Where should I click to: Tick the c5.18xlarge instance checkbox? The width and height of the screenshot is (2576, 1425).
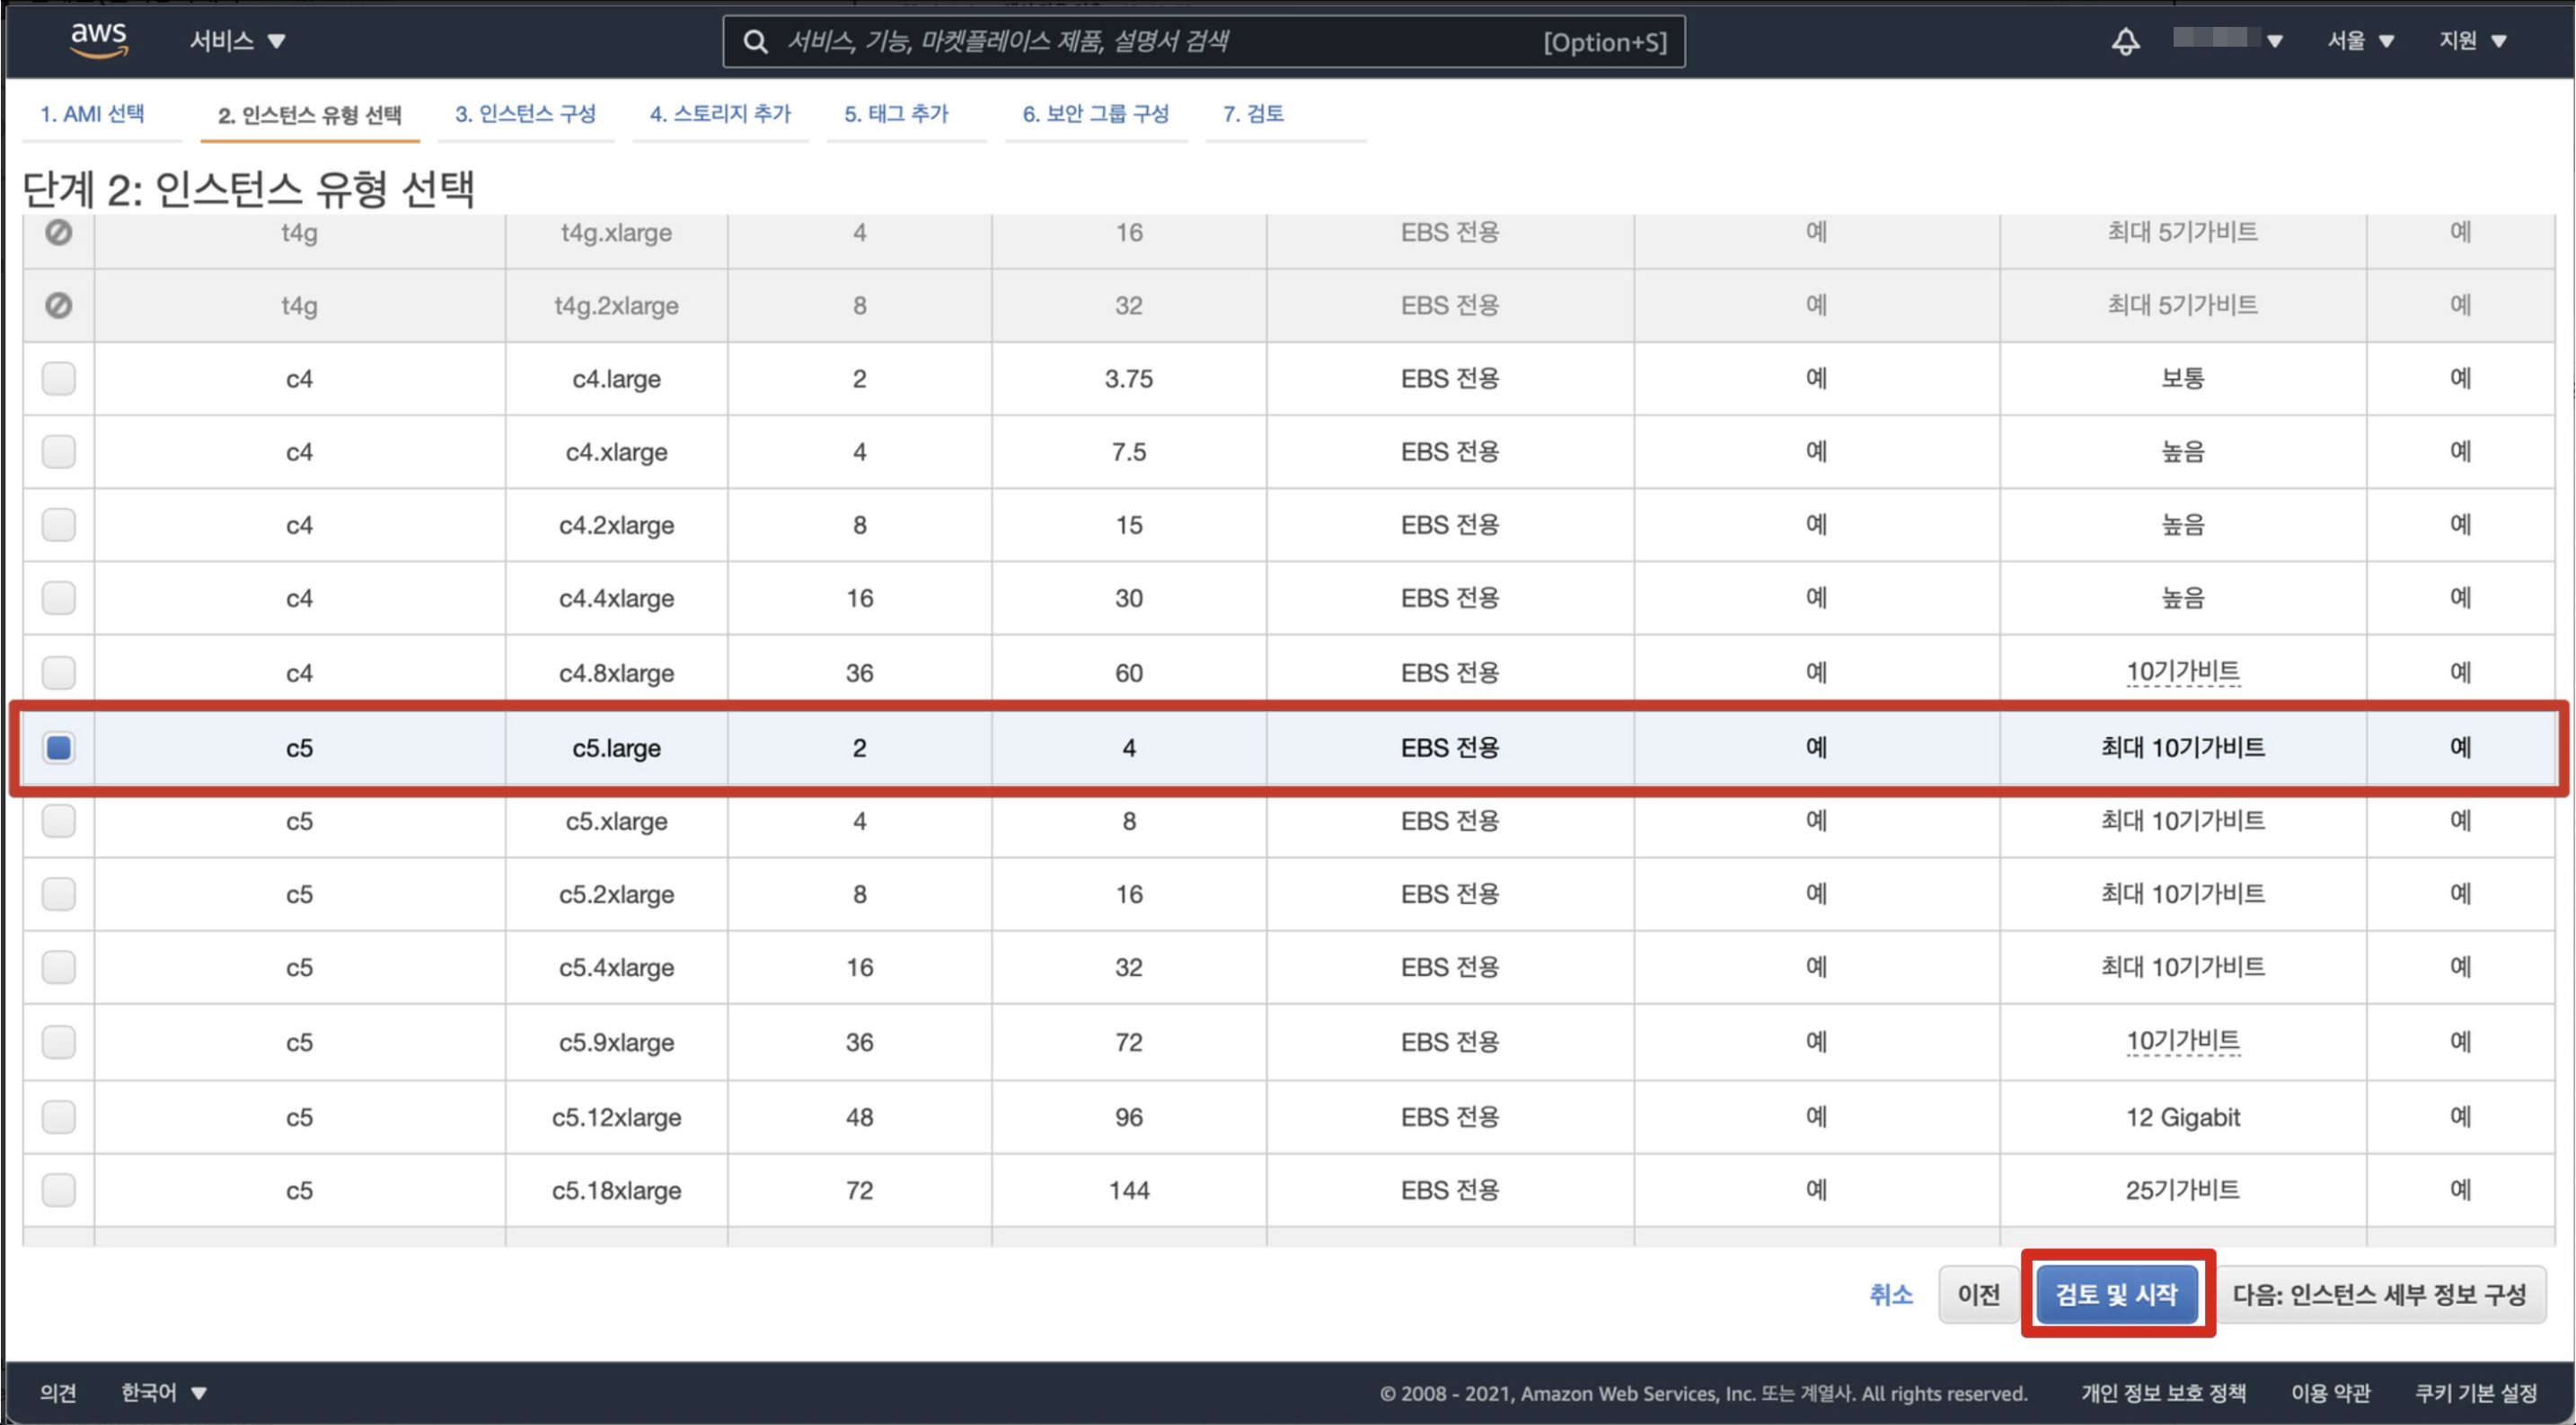point(59,1190)
